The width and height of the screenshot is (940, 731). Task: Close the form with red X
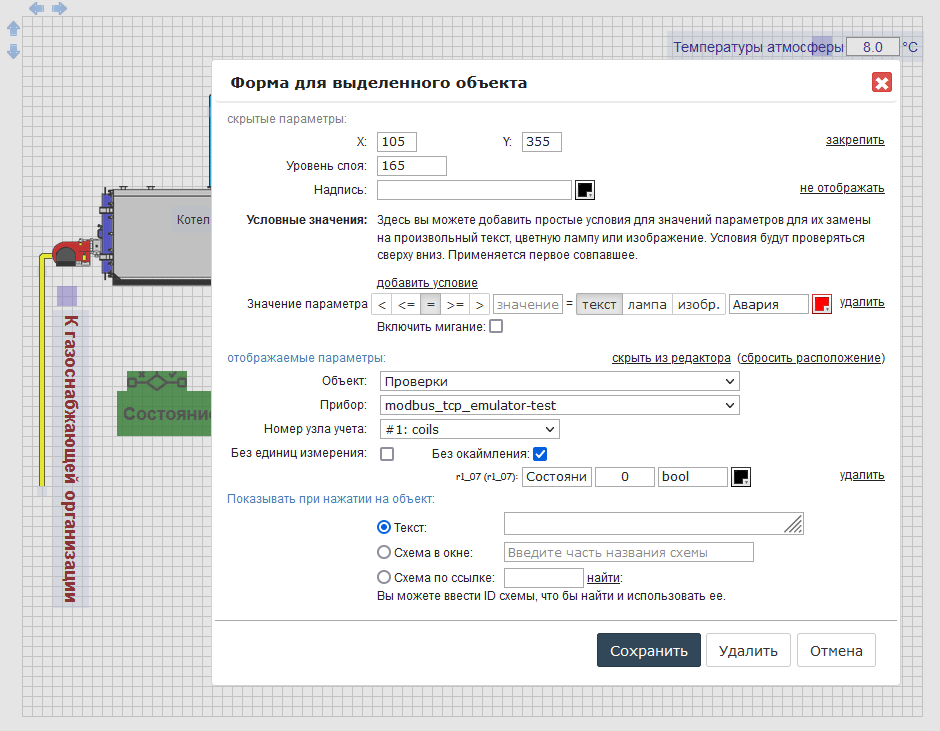(881, 83)
